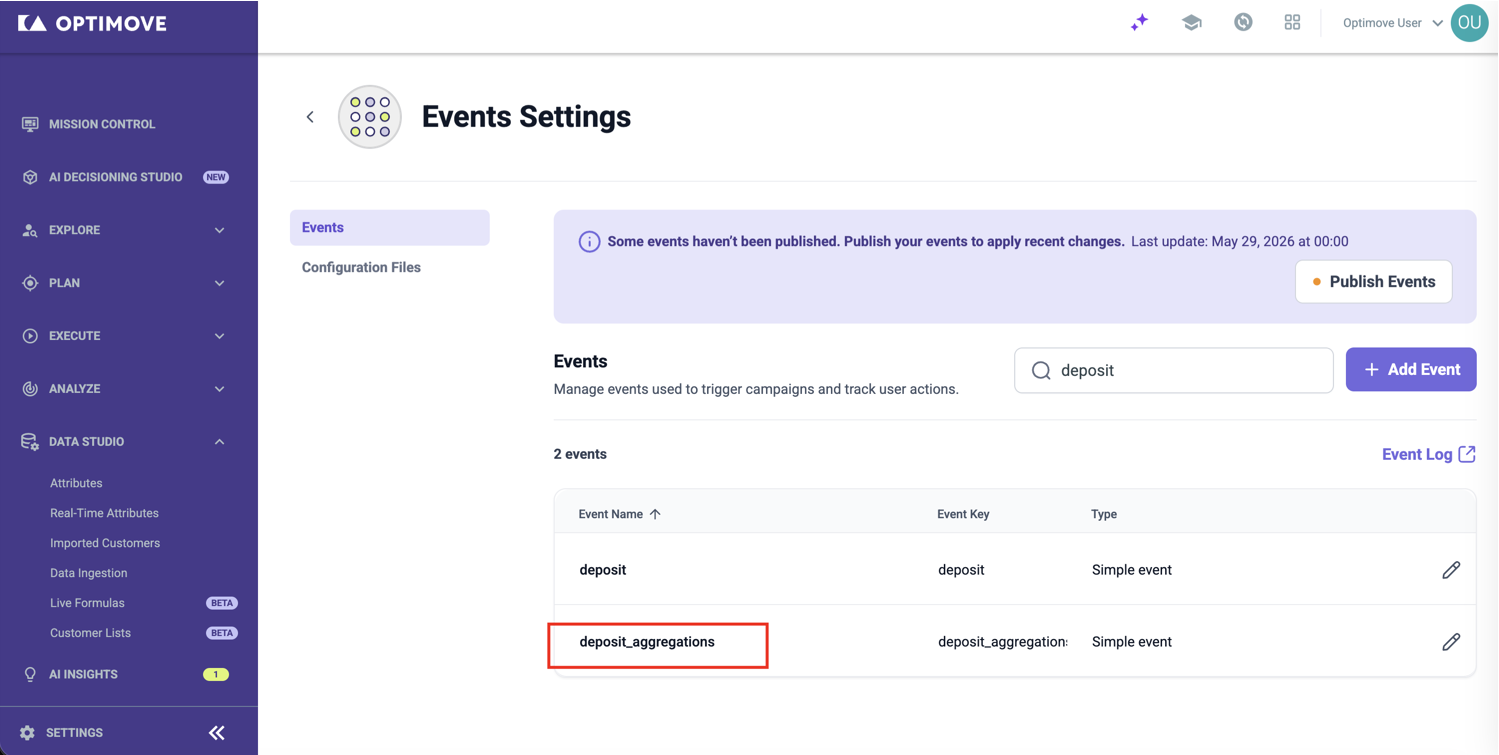Expand the Explore menu

(x=124, y=230)
